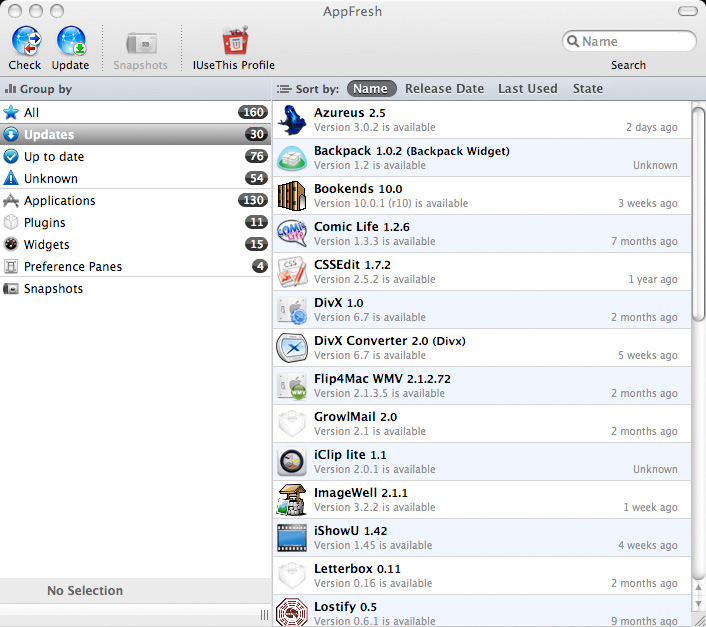The height and width of the screenshot is (627, 706).
Task: Select the Applications group
Action: click(135, 200)
